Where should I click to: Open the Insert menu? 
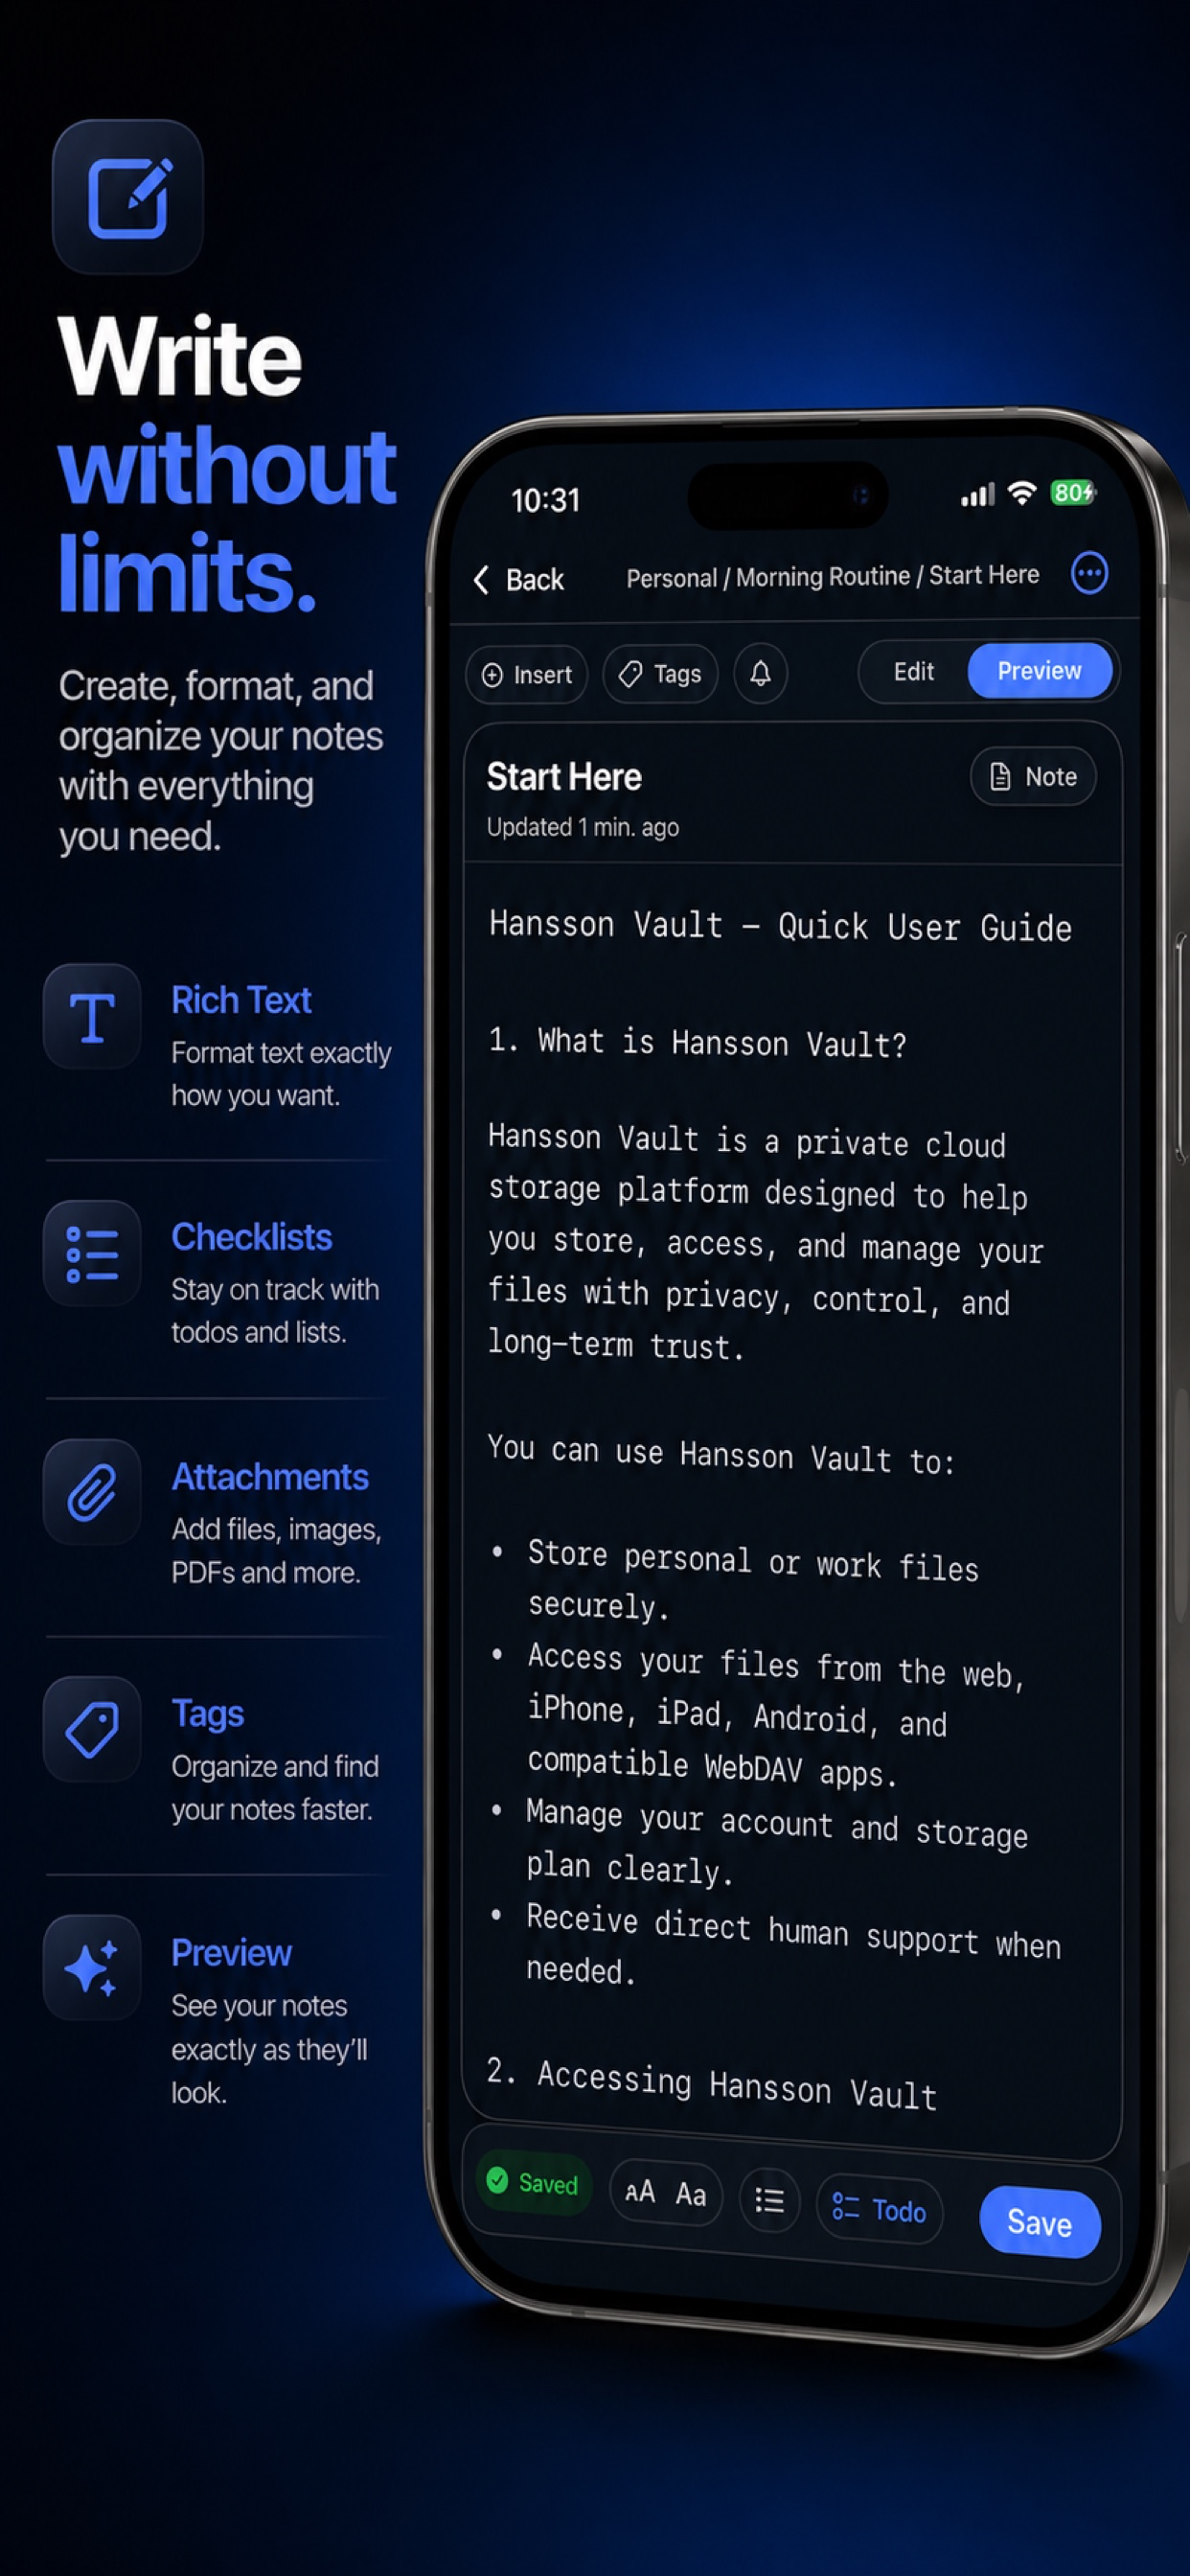coord(527,675)
